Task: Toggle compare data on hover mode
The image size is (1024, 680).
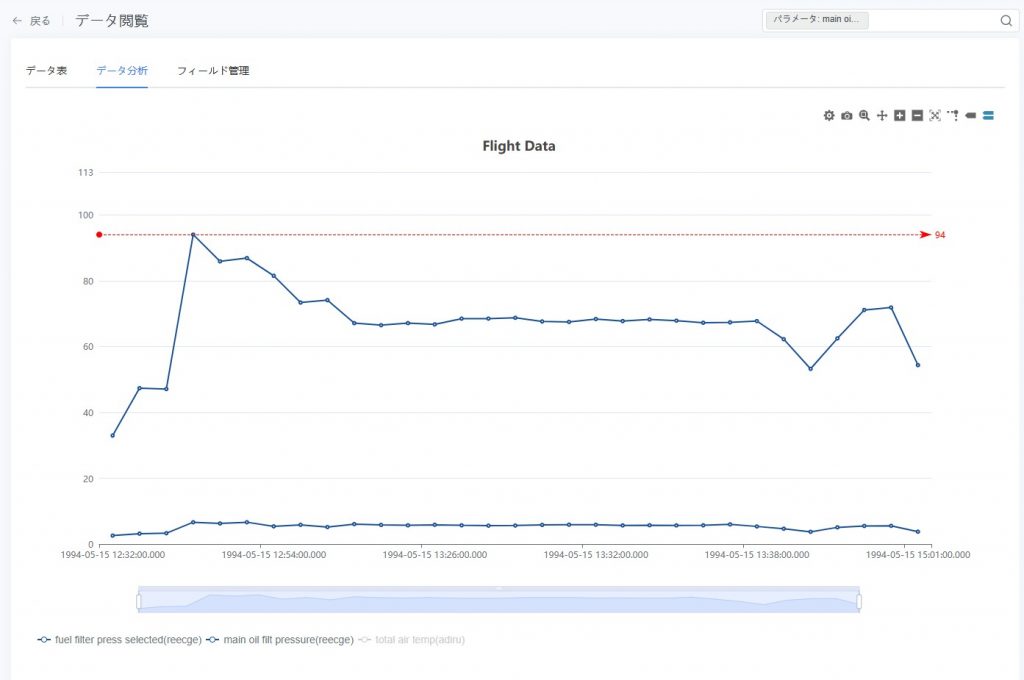Action: coord(988,116)
